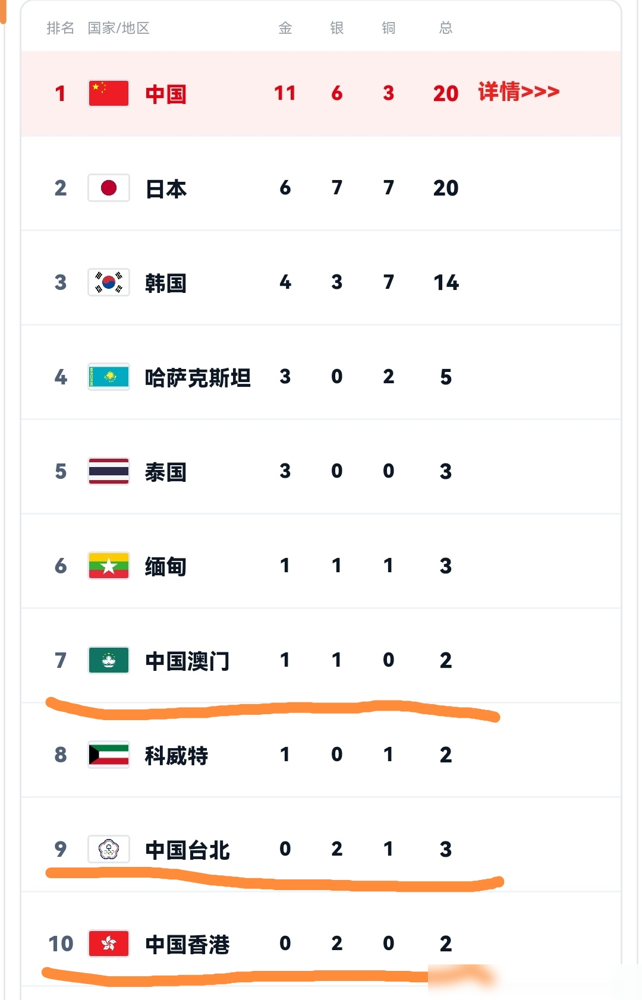Select the 日本 row total of 20

(446, 188)
